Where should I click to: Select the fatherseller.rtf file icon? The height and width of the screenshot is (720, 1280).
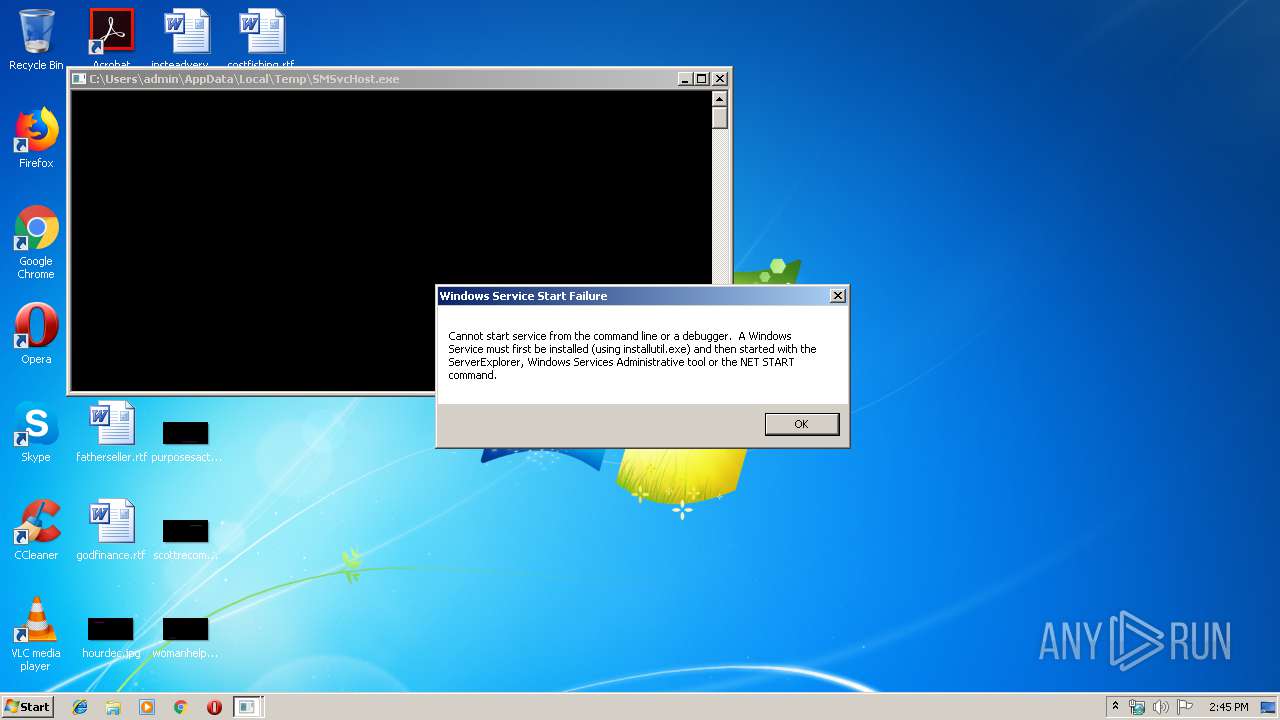(x=111, y=432)
